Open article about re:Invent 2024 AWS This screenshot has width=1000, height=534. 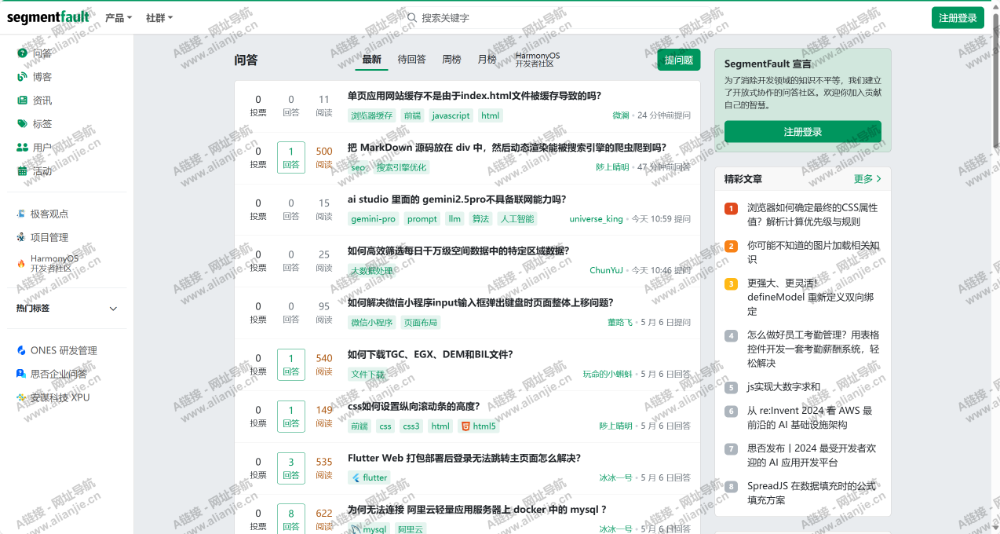coord(810,418)
